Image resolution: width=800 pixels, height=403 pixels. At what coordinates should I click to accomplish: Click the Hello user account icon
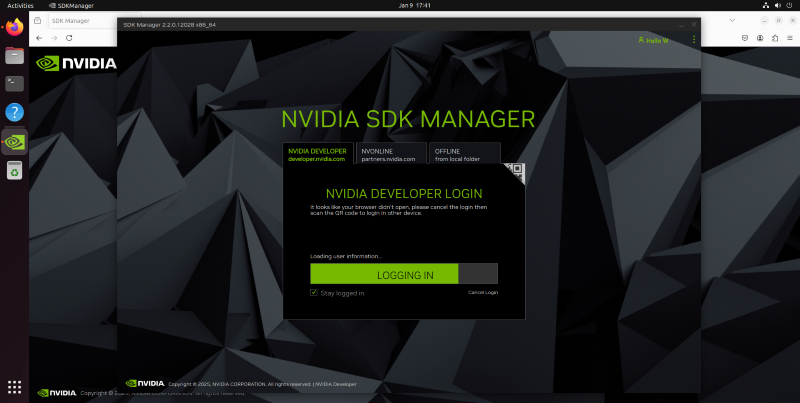click(655, 40)
